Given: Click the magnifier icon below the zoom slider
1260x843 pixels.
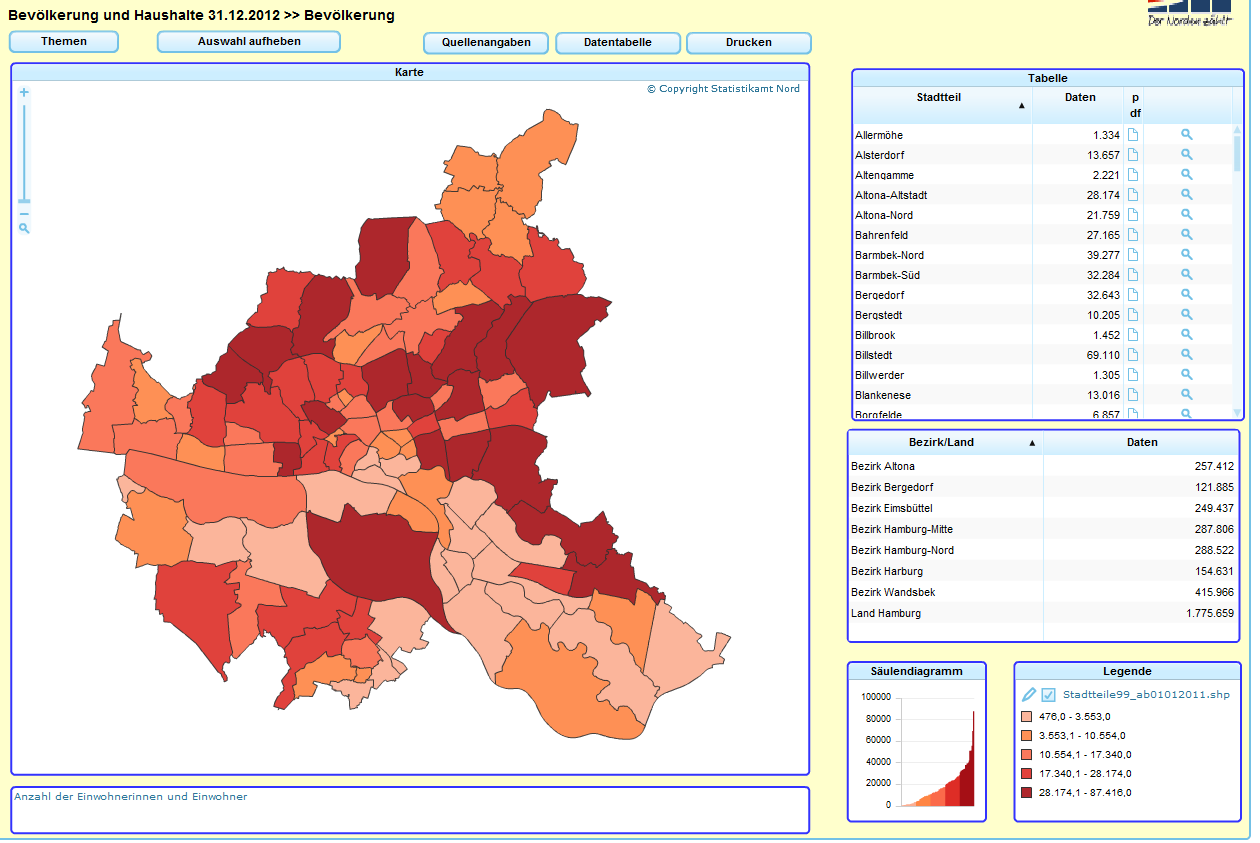Looking at the screenshot, I should [24, 229].
